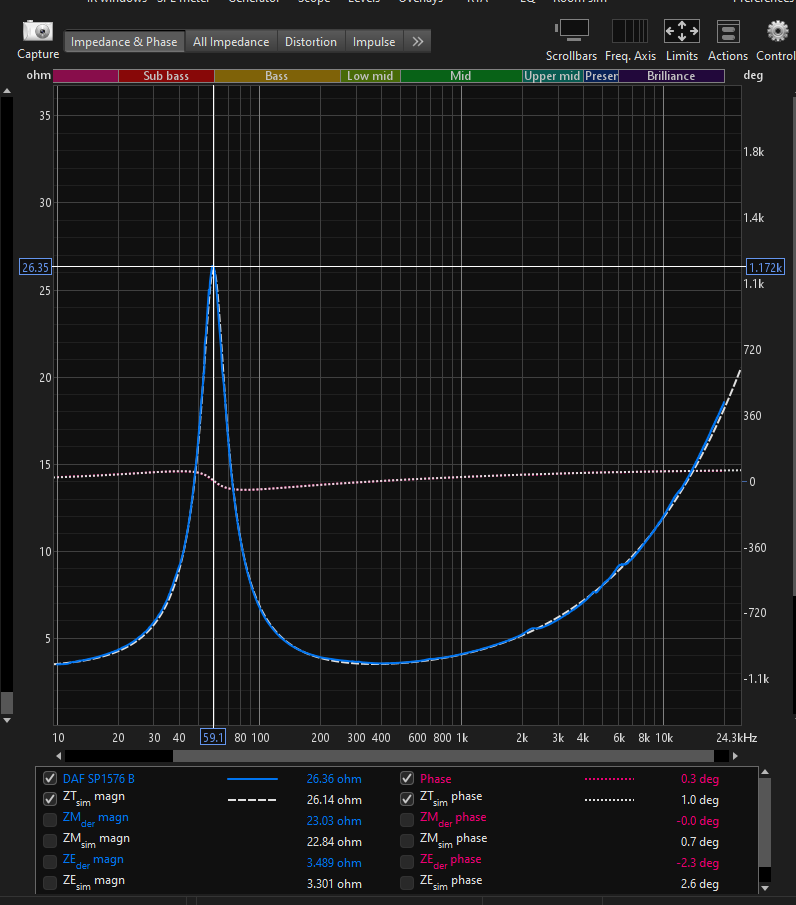The width and height of the screenshot is (796, 905).
Task: Click the 59.1 cursor frequency box
Action: point(213,737)
